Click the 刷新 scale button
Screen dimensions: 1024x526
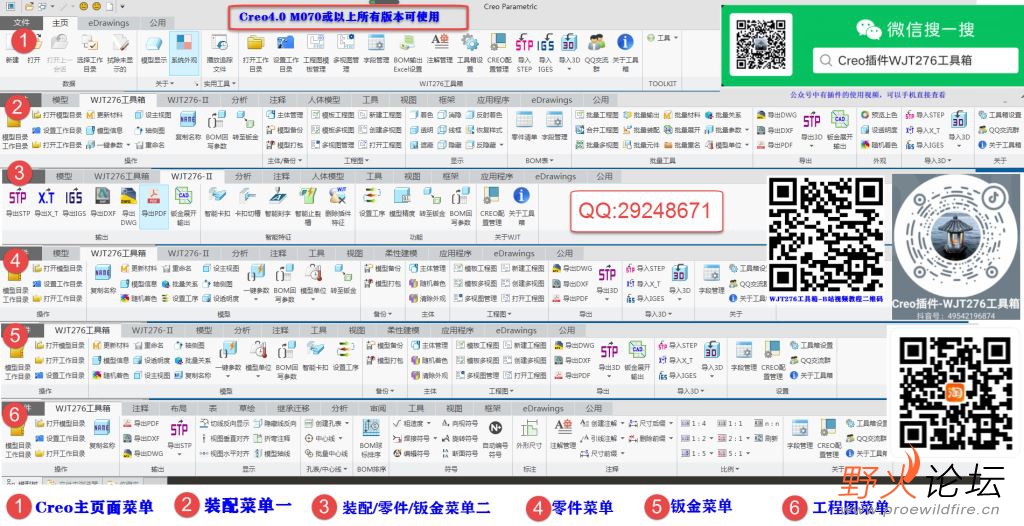click(x=767, y=438)
